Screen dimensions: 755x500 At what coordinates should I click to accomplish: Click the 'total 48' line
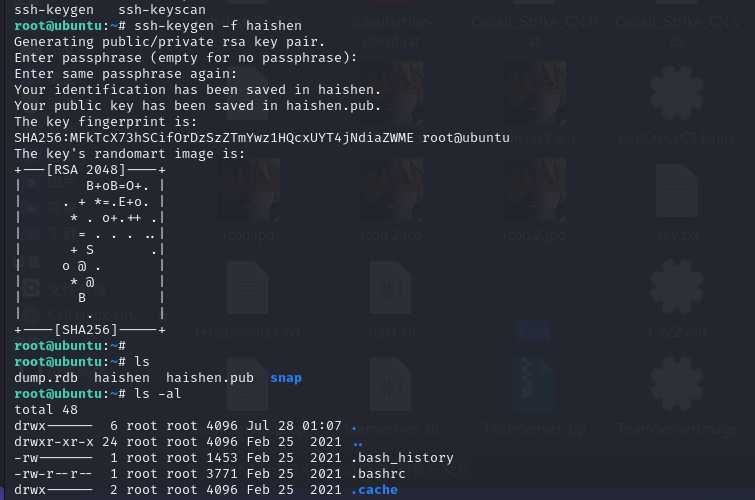click(x=46, y=409)
